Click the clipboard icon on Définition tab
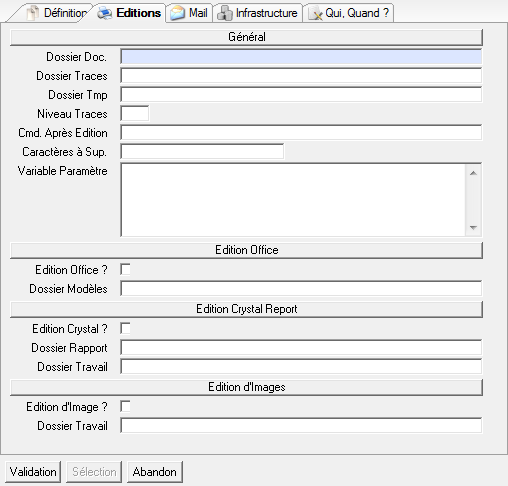 [33, 13]
